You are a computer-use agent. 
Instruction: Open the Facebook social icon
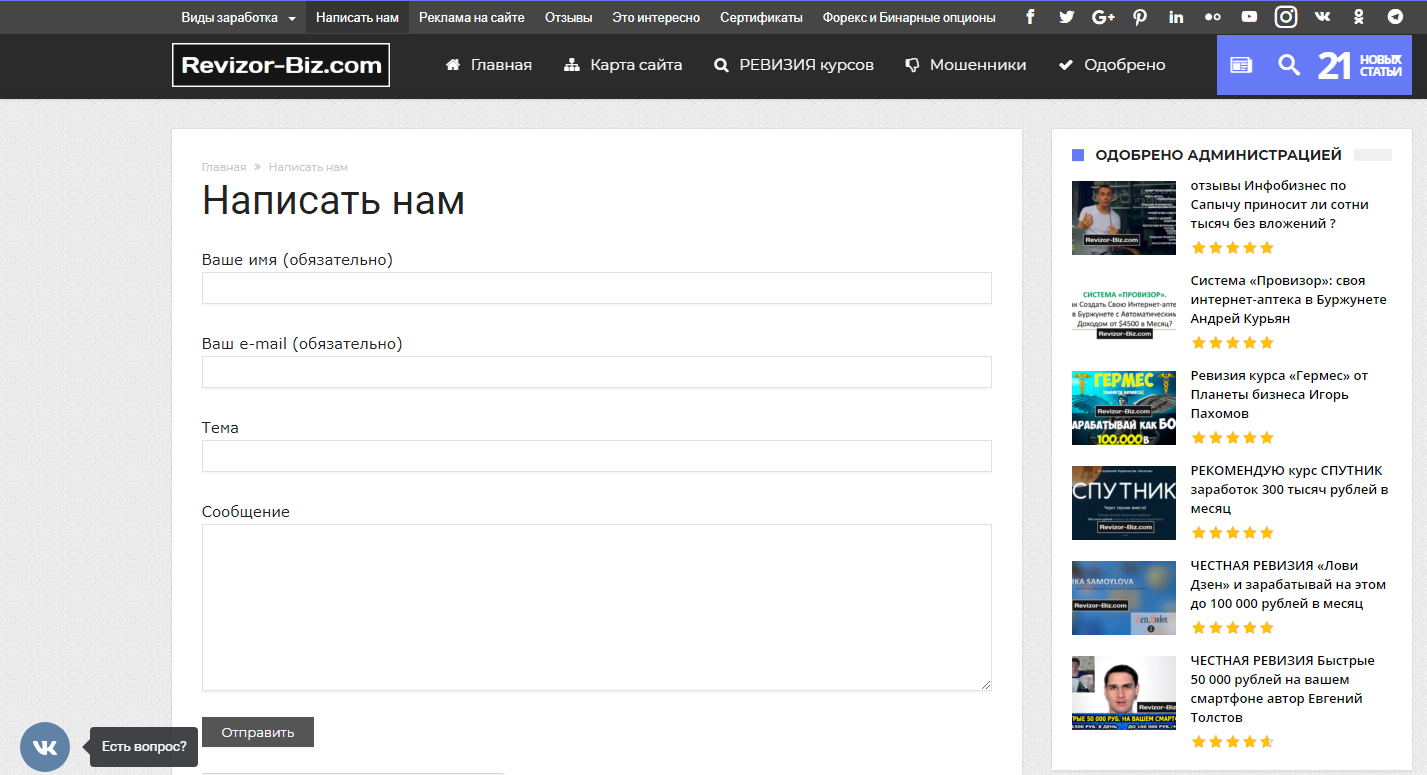1031,17
